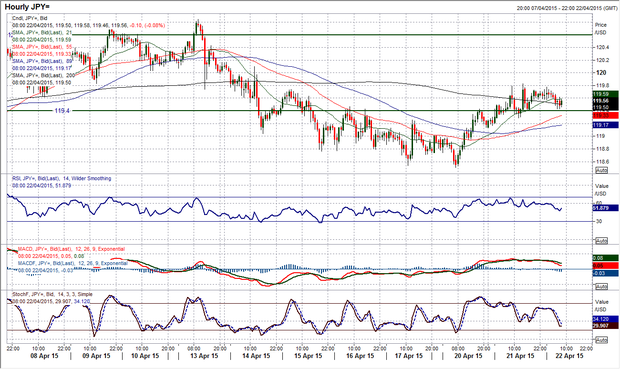620x369 pixels.
Task: Select the green 119.59 SMA price tag
Action: [605, 94]
